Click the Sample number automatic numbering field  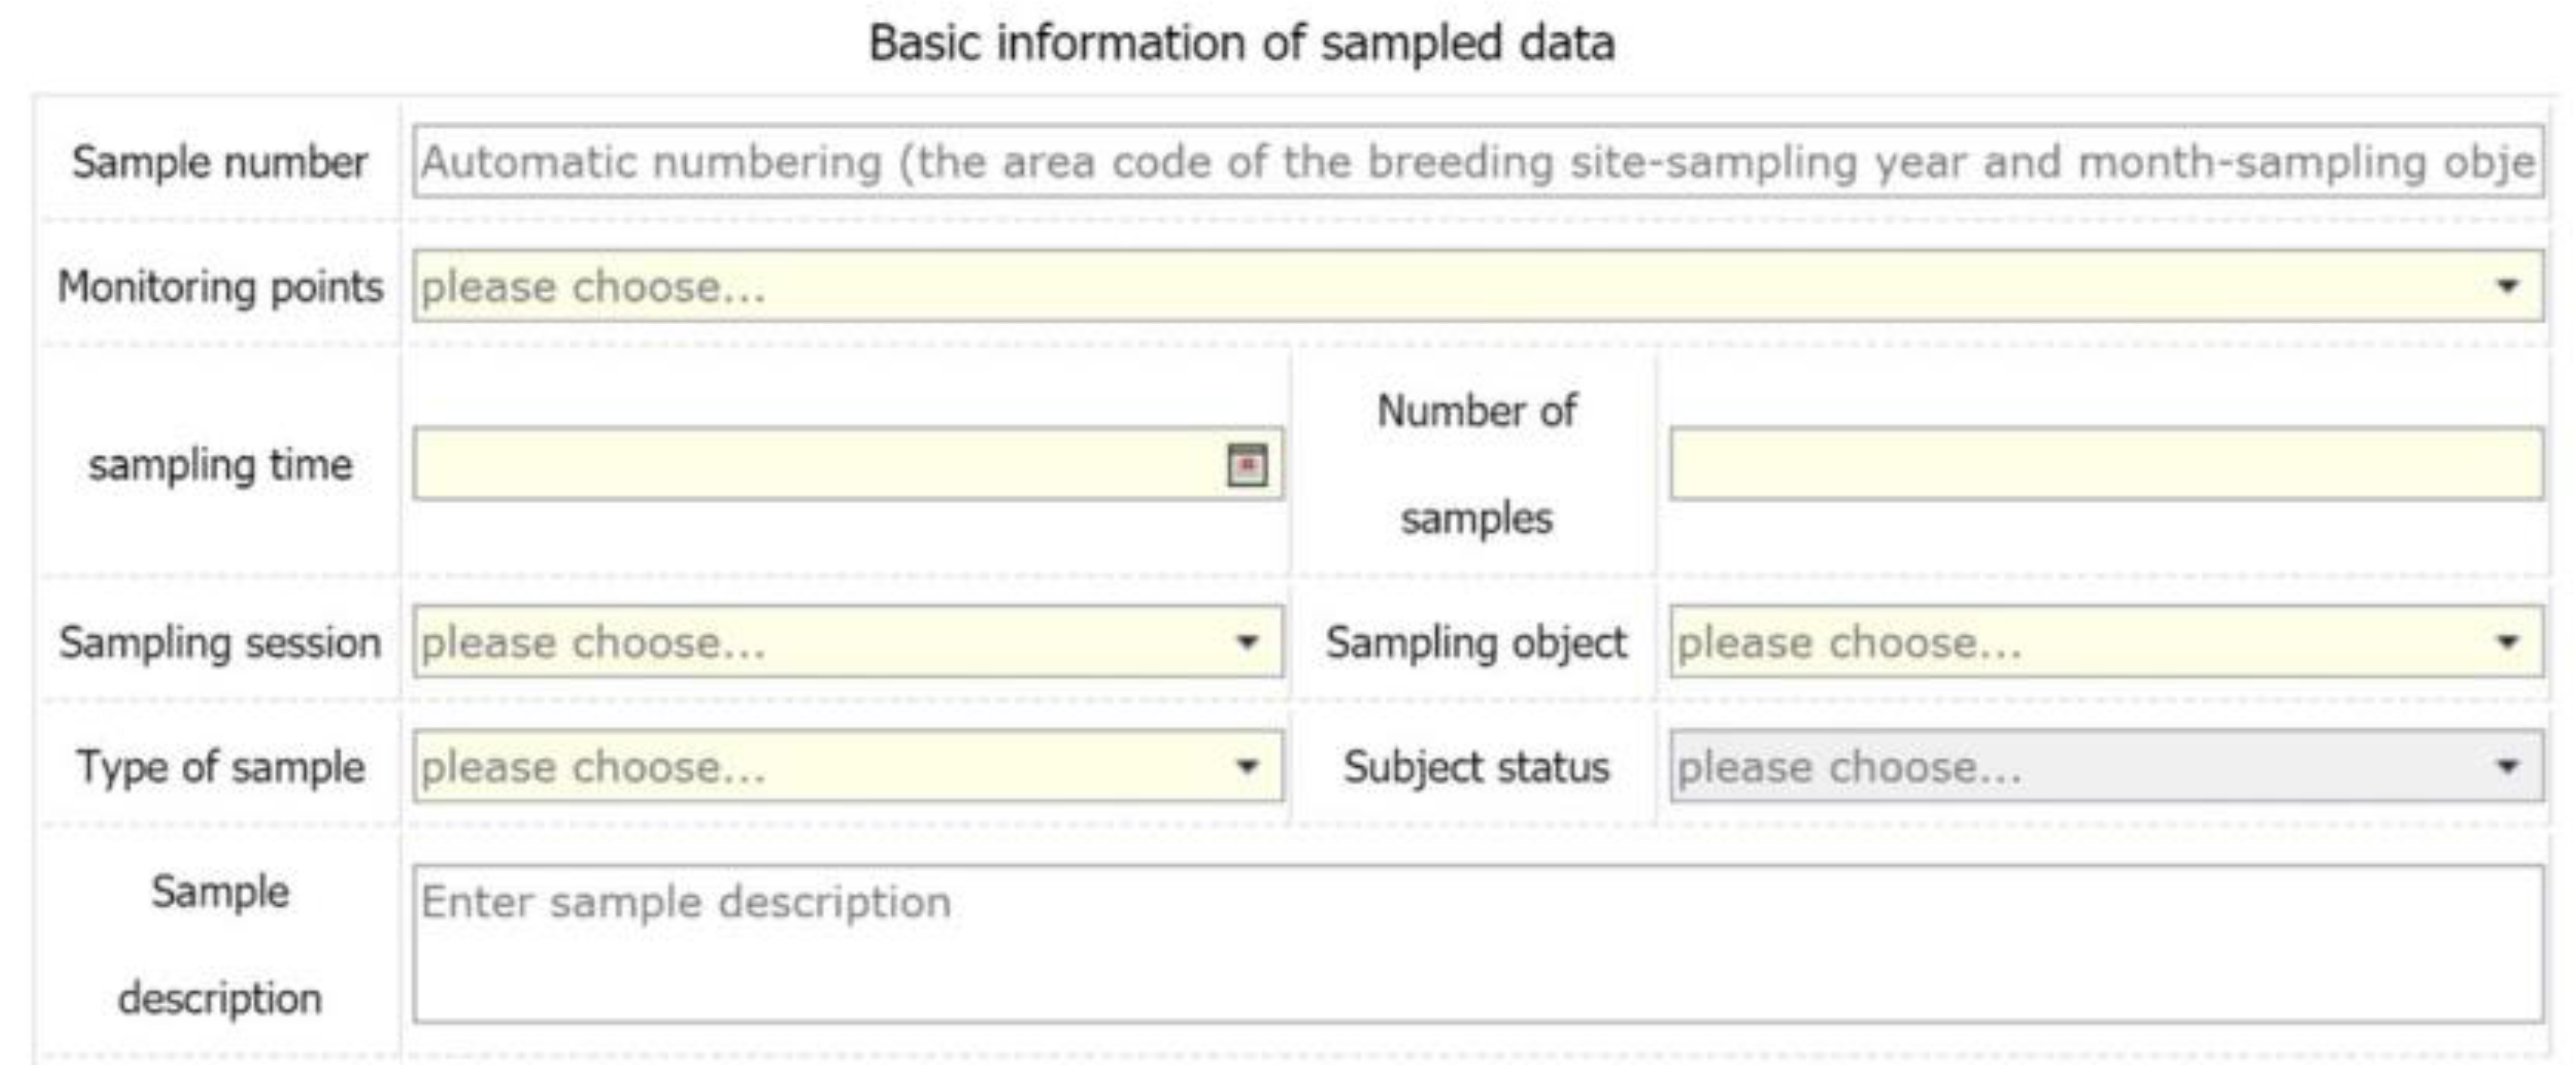(x=1476, y=162)
